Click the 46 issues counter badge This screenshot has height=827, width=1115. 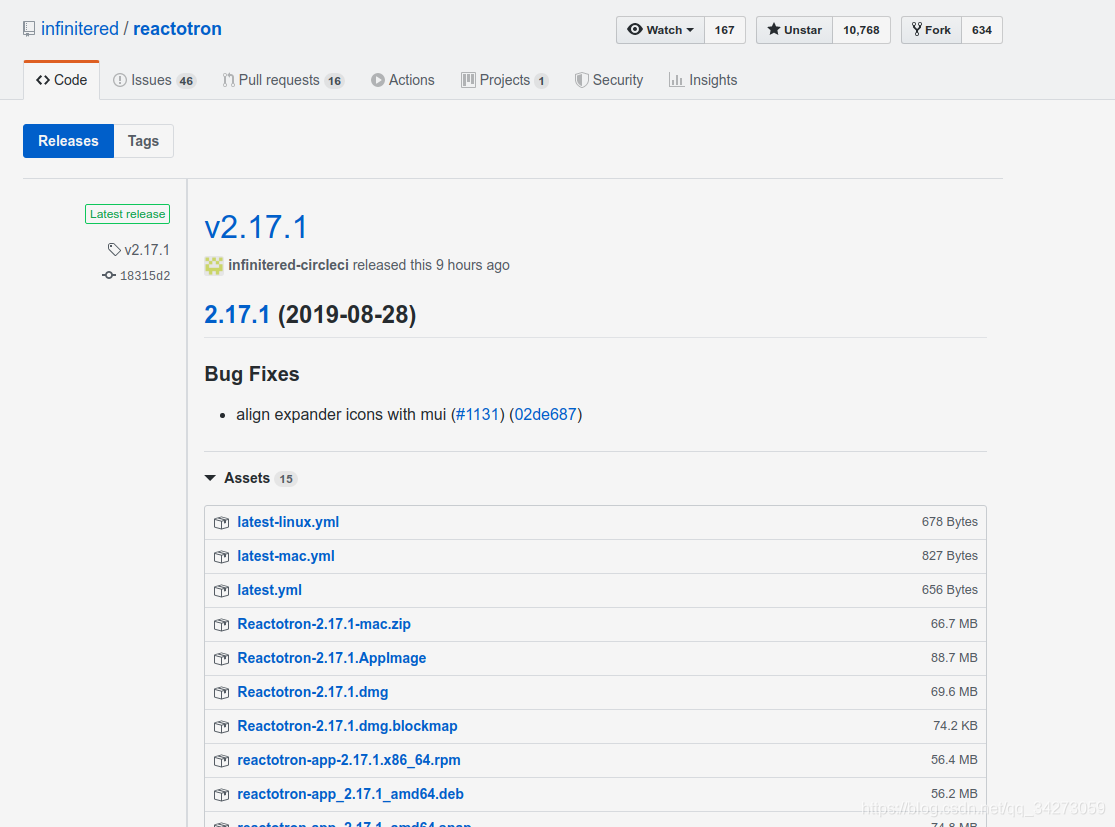click(x=186, y=81)
